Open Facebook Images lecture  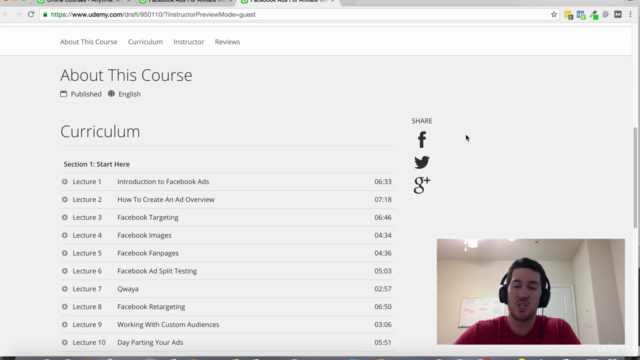(x=144, y=235)
